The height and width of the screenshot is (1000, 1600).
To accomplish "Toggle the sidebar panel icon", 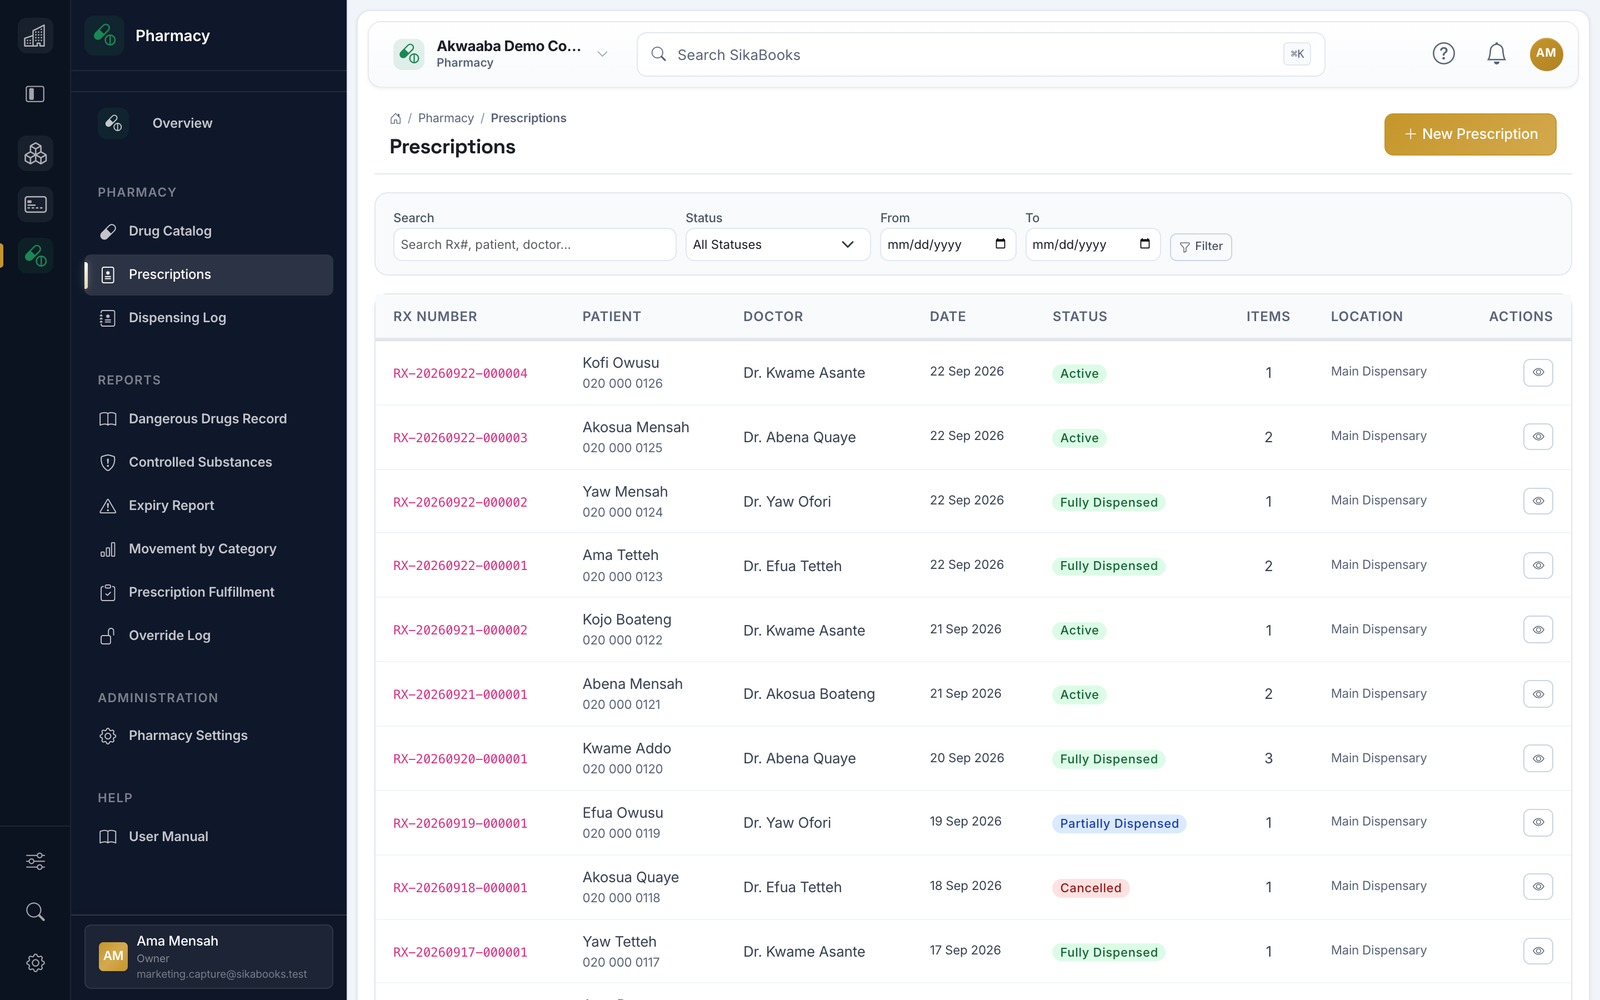I will (35, 94).
